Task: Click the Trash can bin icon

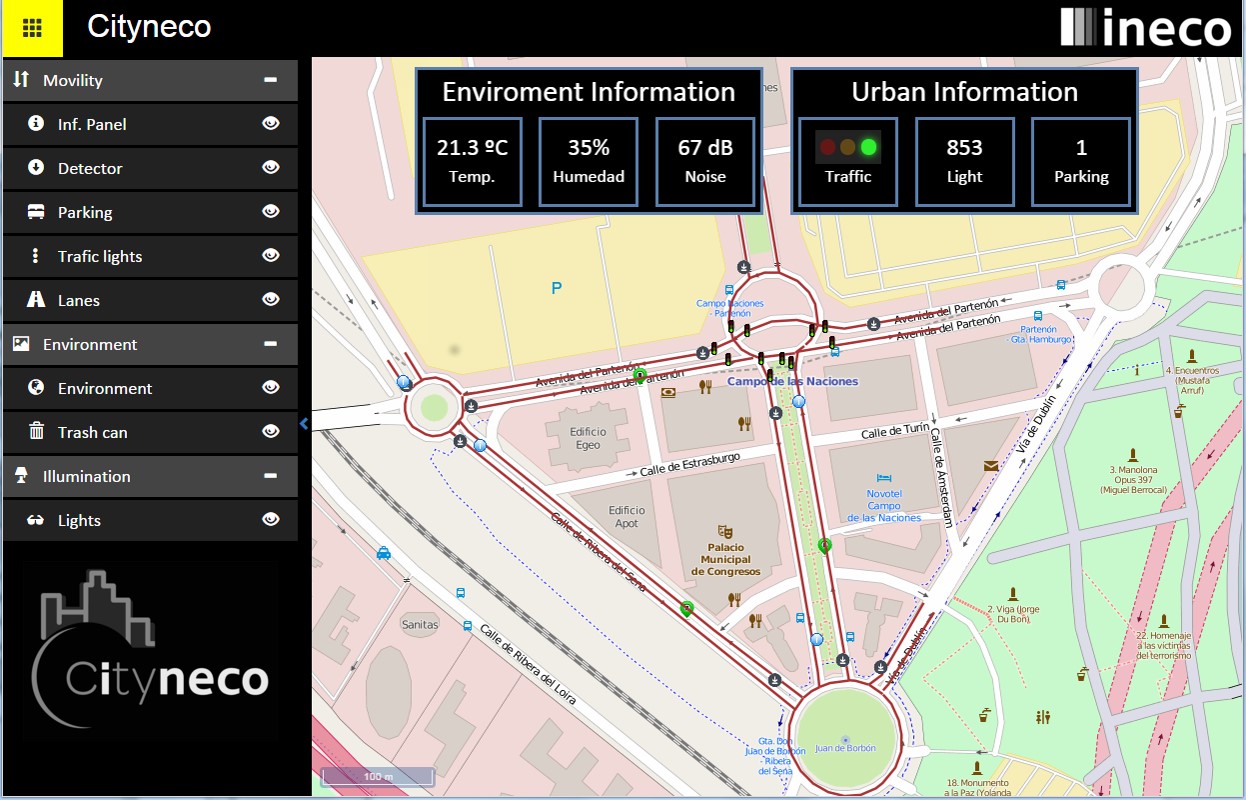Action: coord(36,432)
